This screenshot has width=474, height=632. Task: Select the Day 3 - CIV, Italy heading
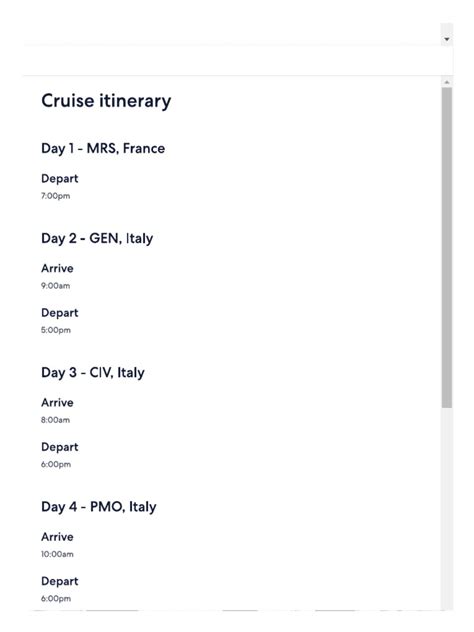pos(93,372)
